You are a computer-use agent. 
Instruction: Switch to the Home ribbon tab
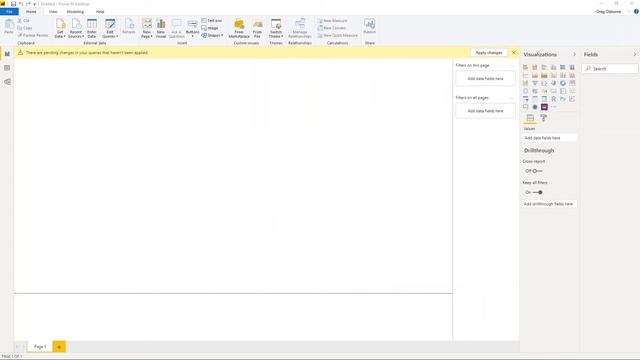click(x=31, y=11)
